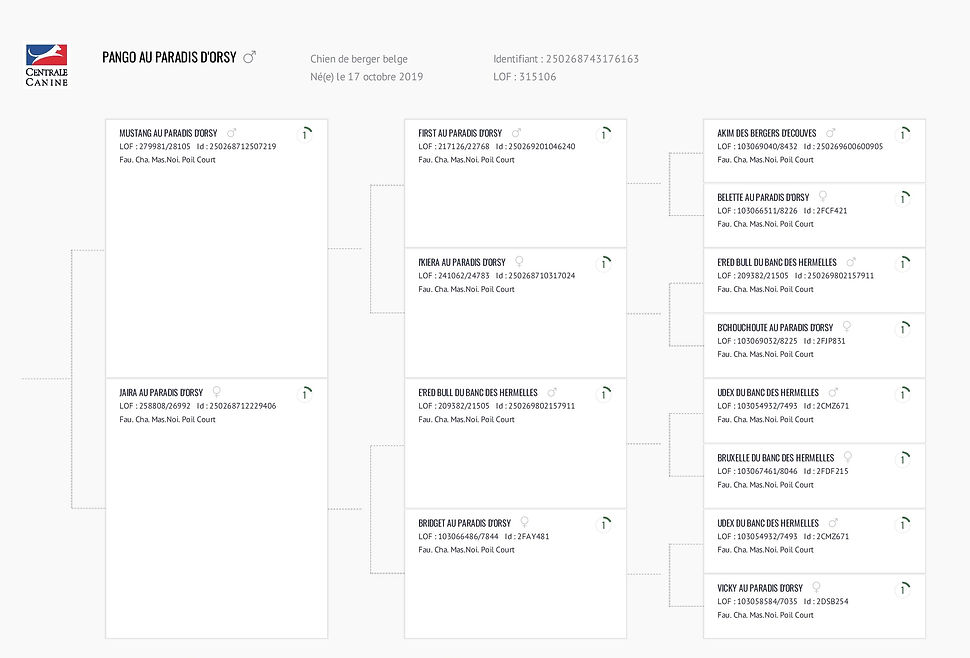
Task: Open info icon on Mustang au Paradis d'Orsy card
Action: [x=305, y=134]
